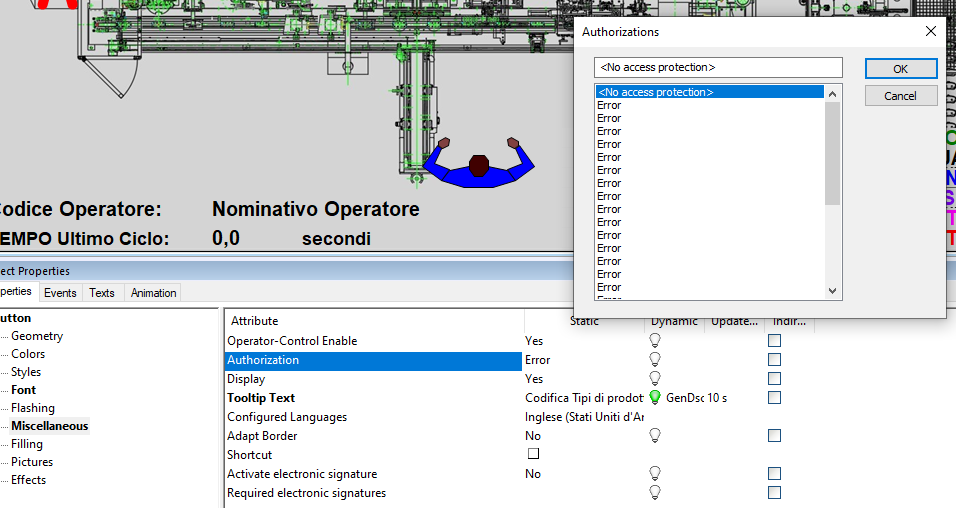Click the Required electronic signatures lightbulb icon
956x508 pixels.
655,493
